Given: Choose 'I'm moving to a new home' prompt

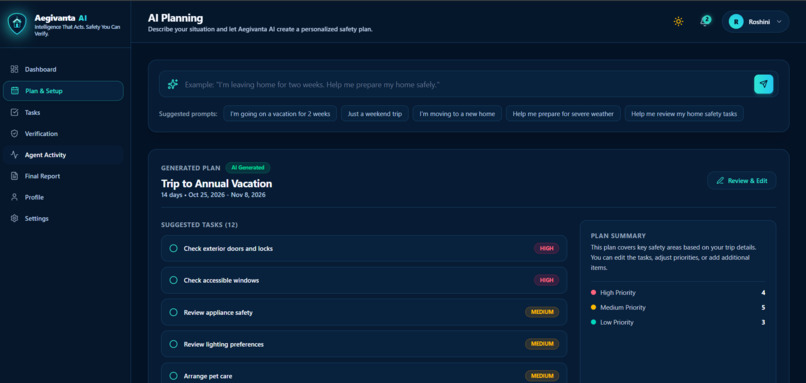Looking at the screenshot, I should tap(457, 114).
